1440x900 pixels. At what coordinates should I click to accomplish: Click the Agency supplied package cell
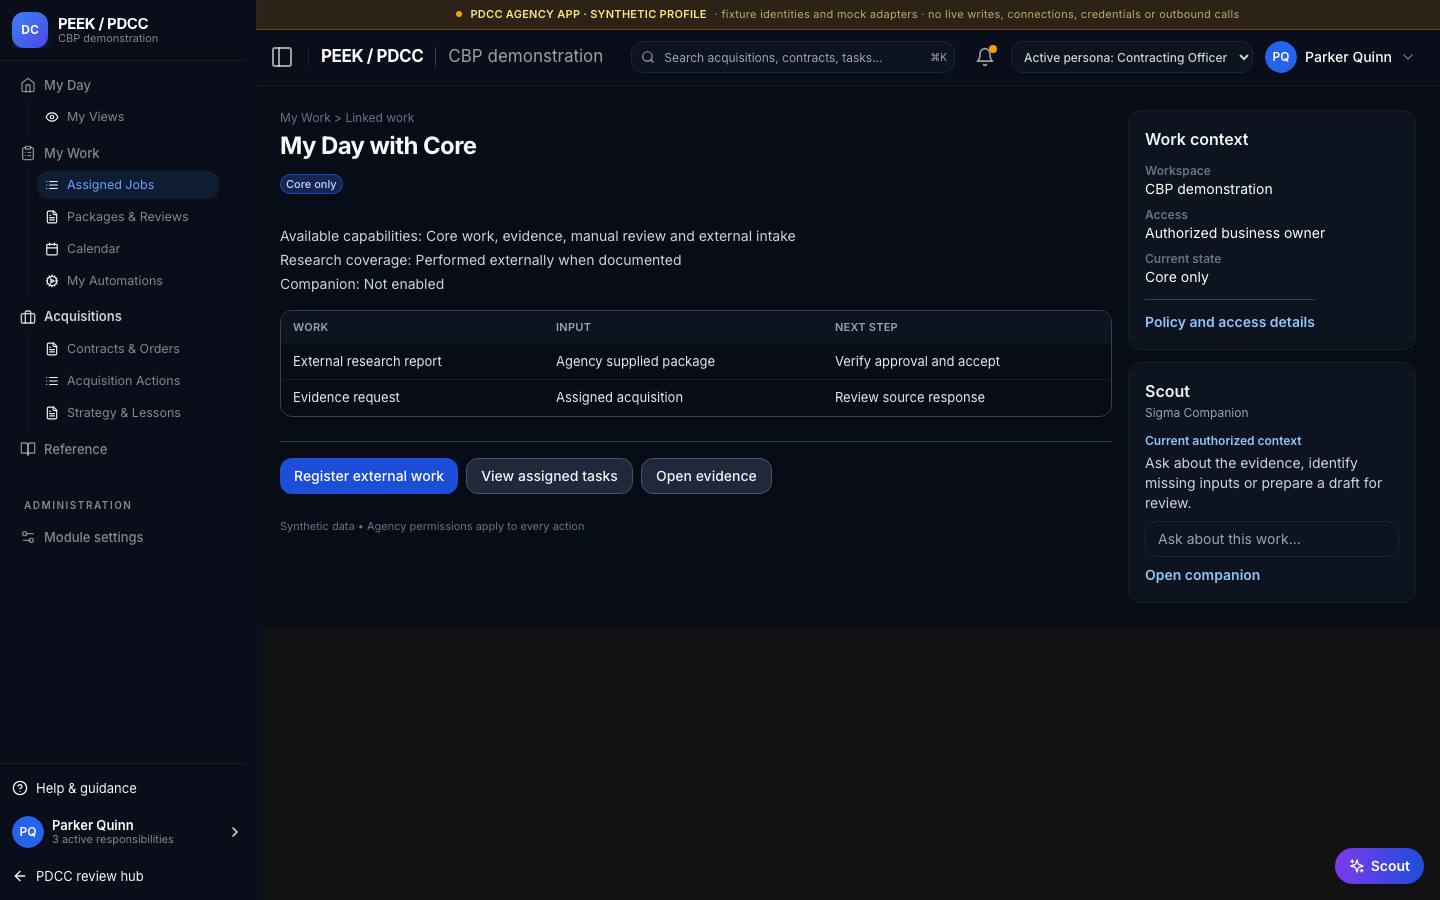click(x=635, y=361)
